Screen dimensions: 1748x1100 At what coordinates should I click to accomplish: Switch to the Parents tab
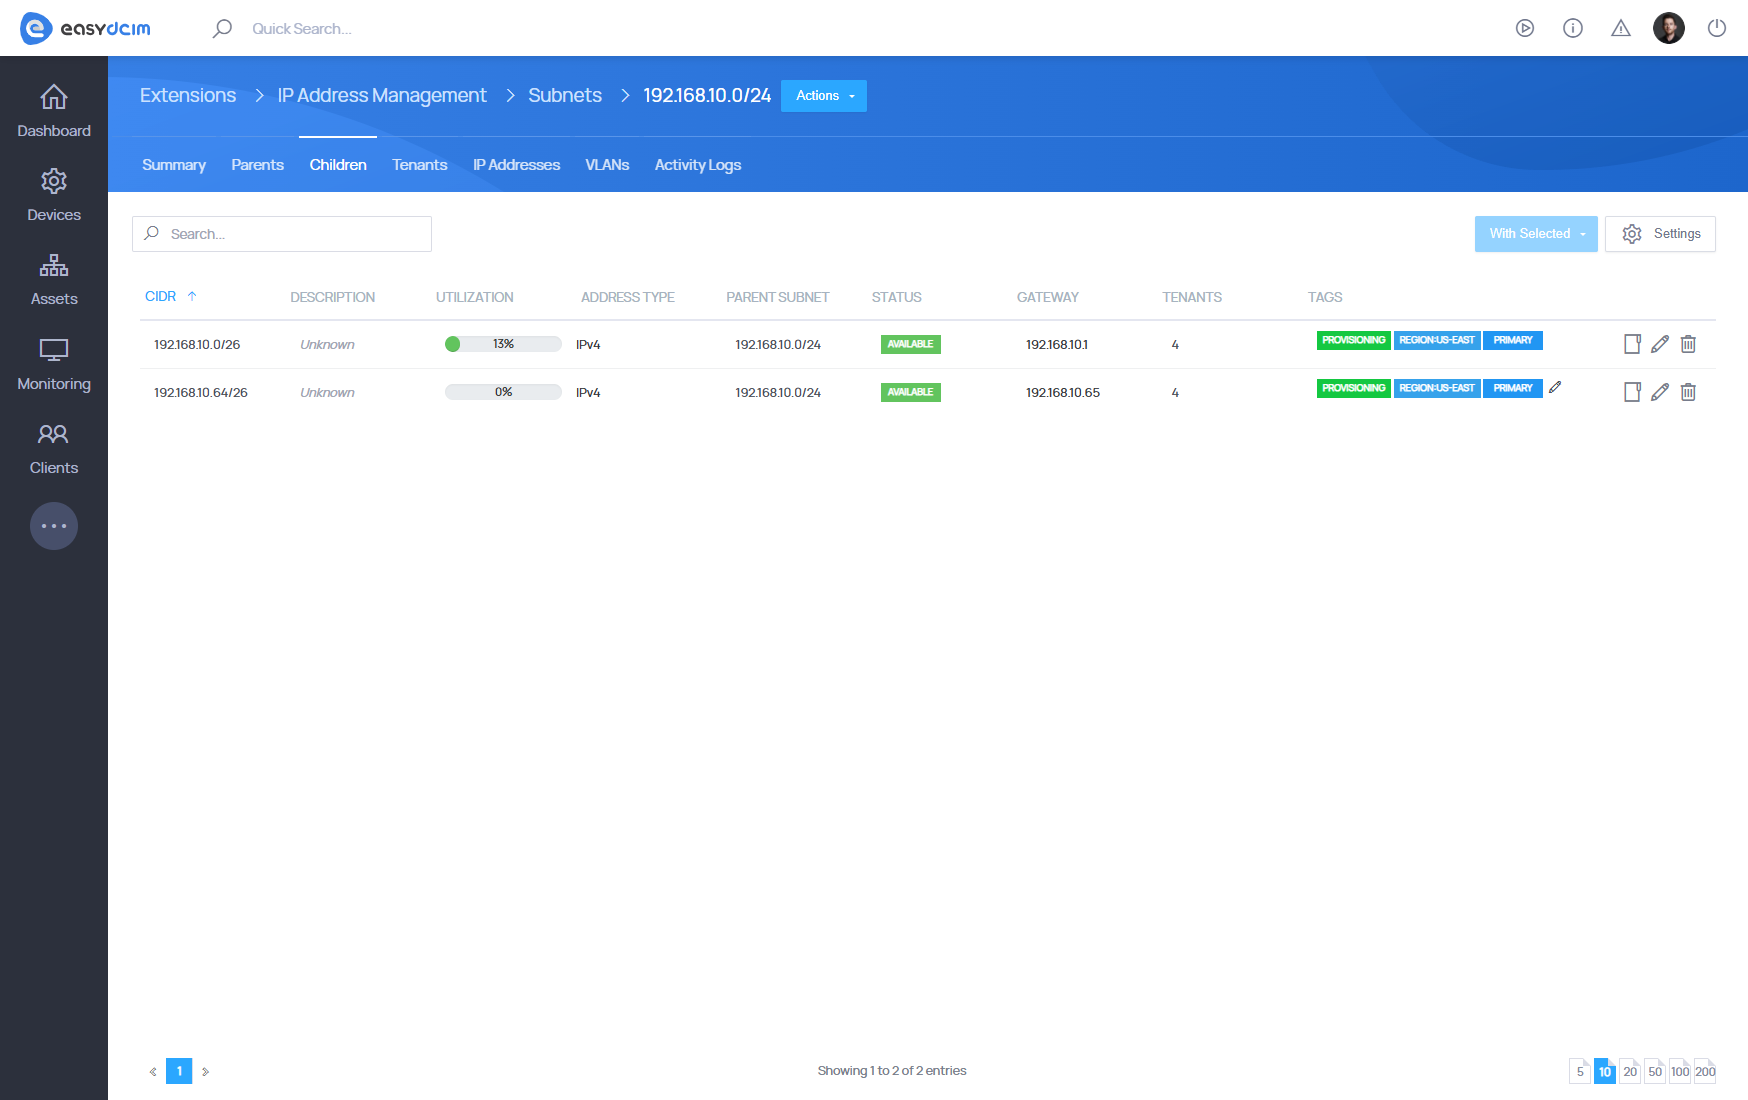point(257,165)
